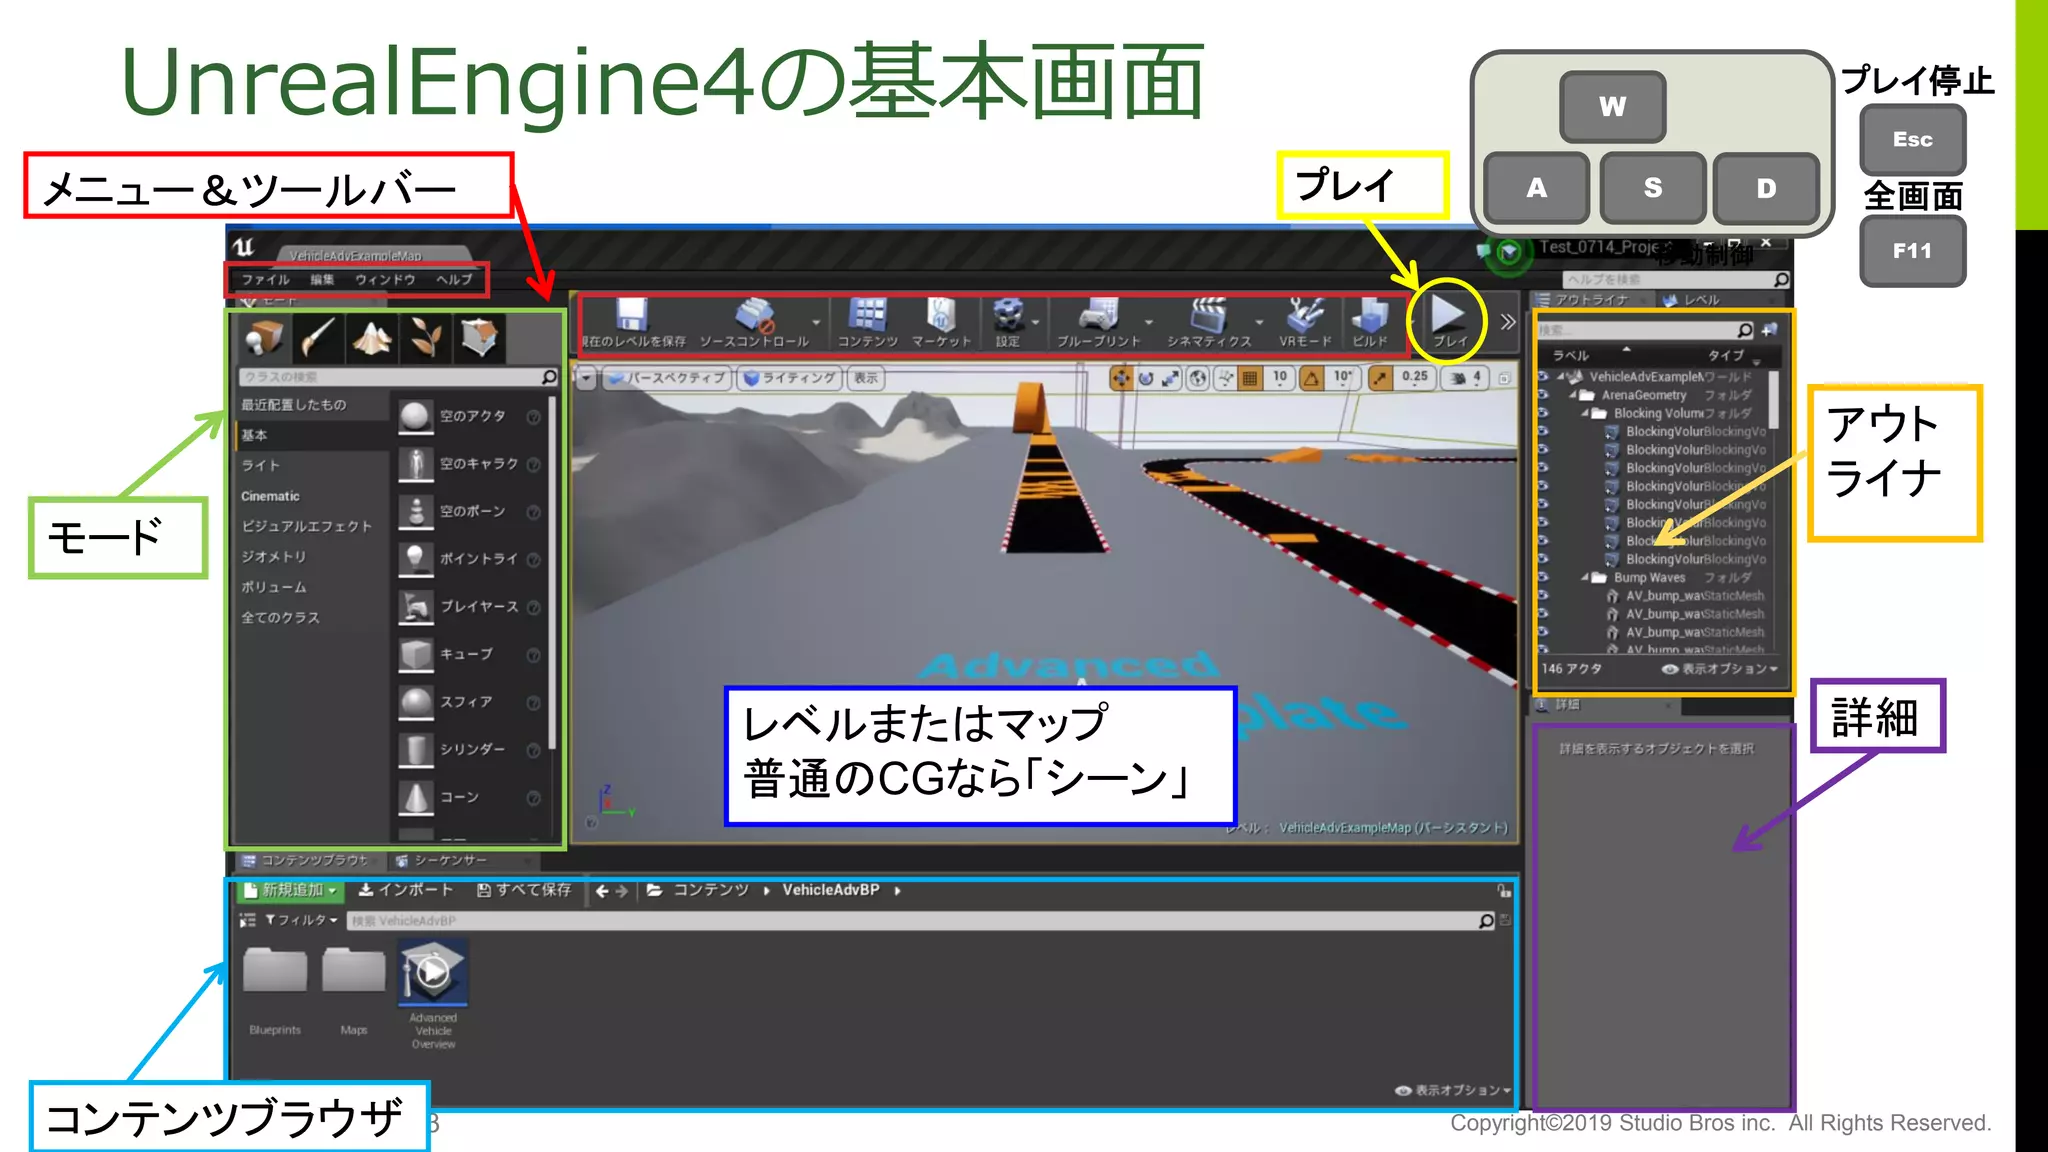Pick キューブ actor in place list
Screen dimensions: 2048x1152
[470, 654]
